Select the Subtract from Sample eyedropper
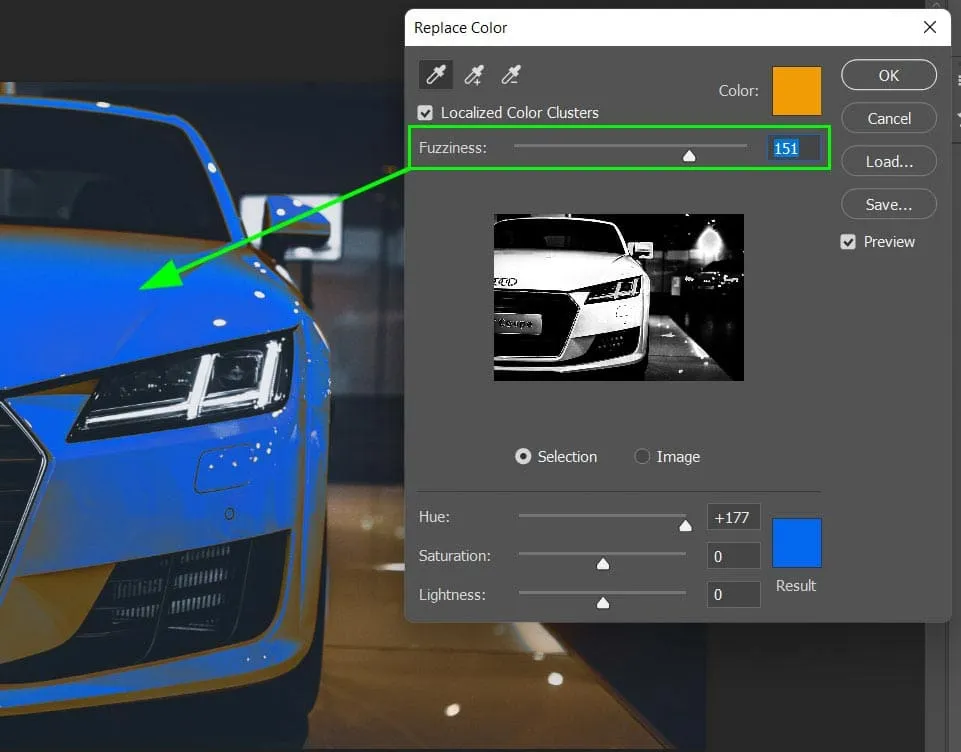Image resolution: width=961 pixels, height=752 pixels. pos(511,75)
